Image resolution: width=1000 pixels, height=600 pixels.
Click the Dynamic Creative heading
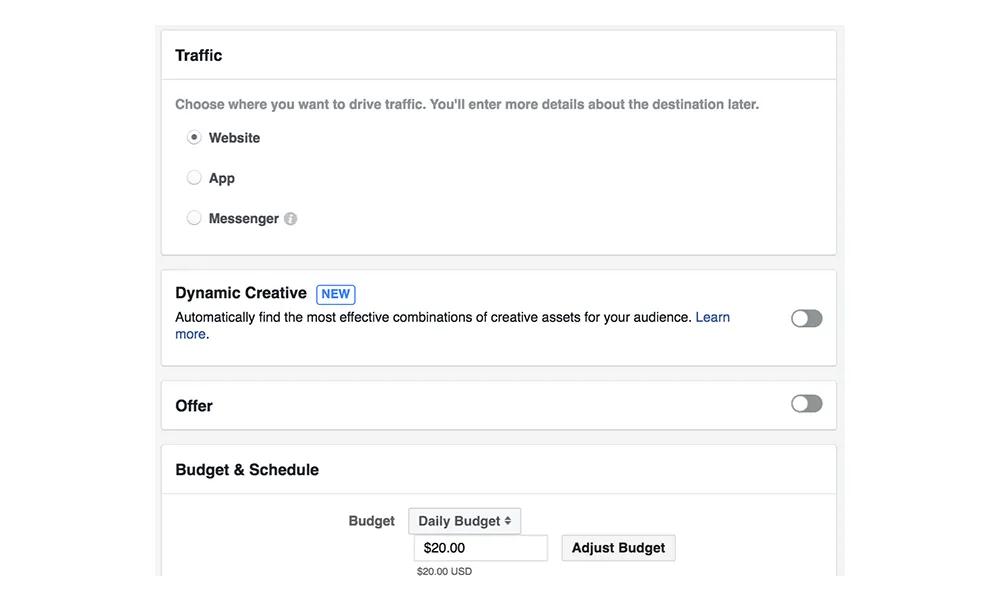point(240,293)
